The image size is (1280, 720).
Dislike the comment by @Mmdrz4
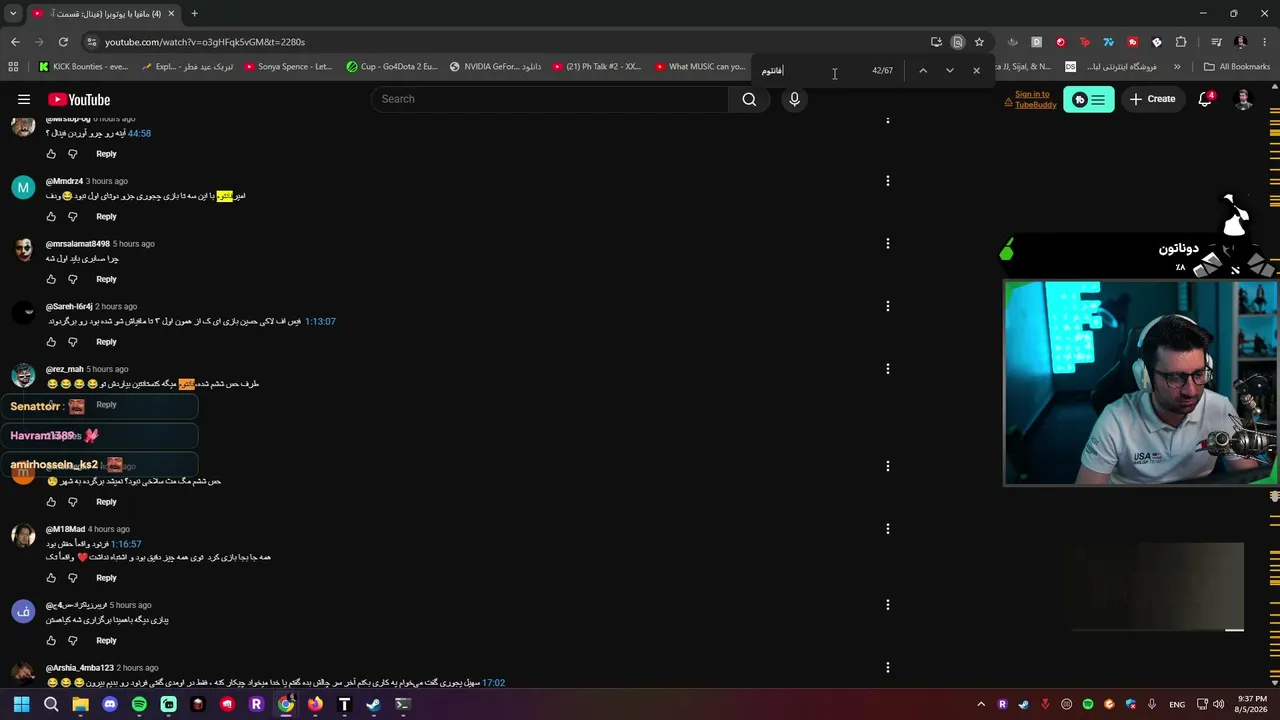pyautogui.click(x=72, y=217)
